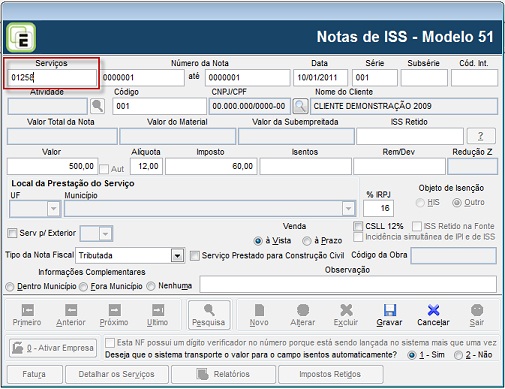Open the Relatórios button
This screenshot has width=505, height=389.
click(x=223, y=374)
